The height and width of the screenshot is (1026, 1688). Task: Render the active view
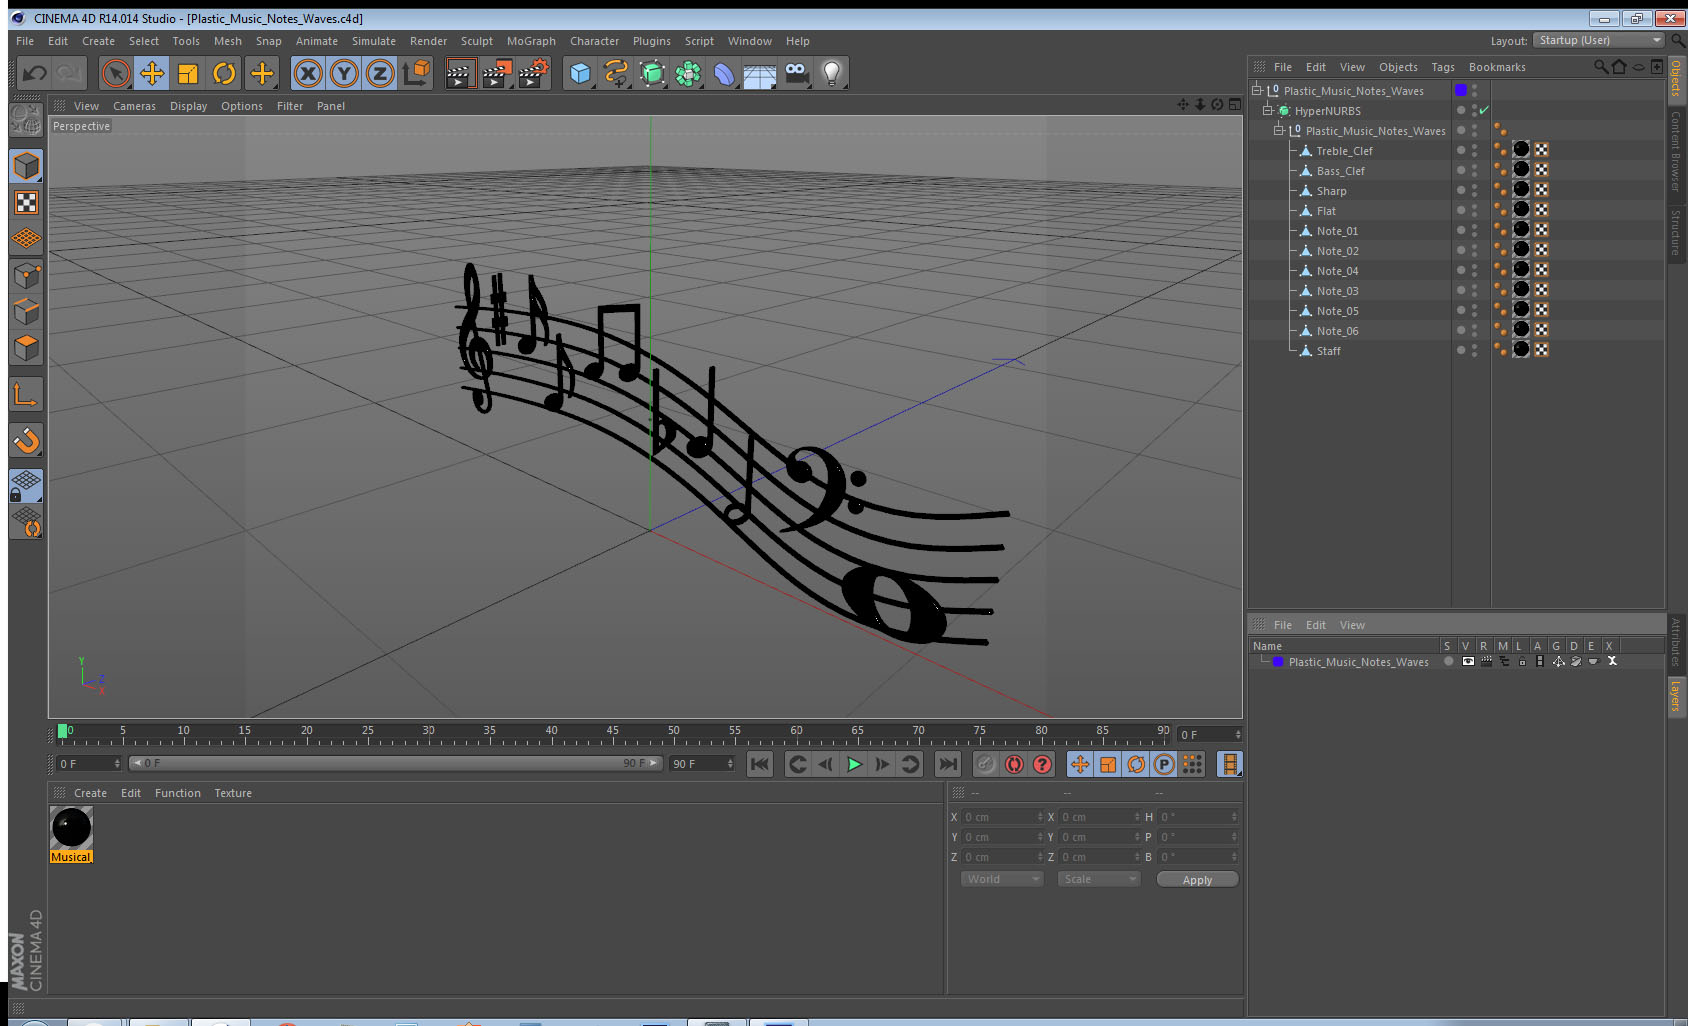(x=460, y=73)
